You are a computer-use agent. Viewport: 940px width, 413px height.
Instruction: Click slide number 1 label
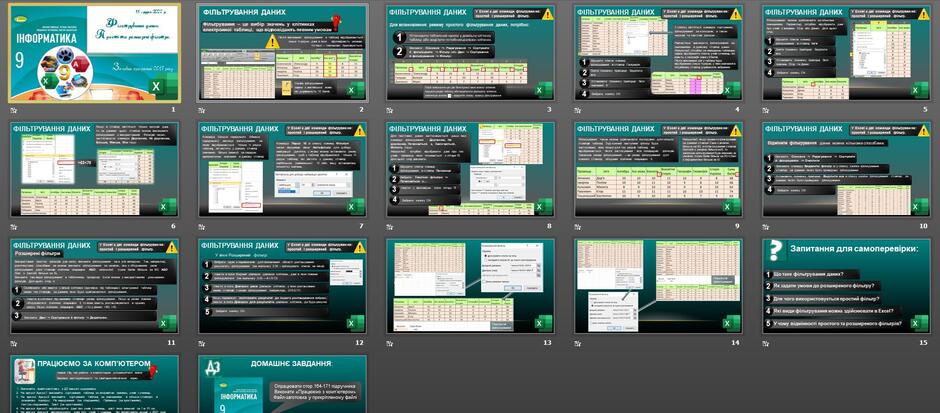click(173, 110)
